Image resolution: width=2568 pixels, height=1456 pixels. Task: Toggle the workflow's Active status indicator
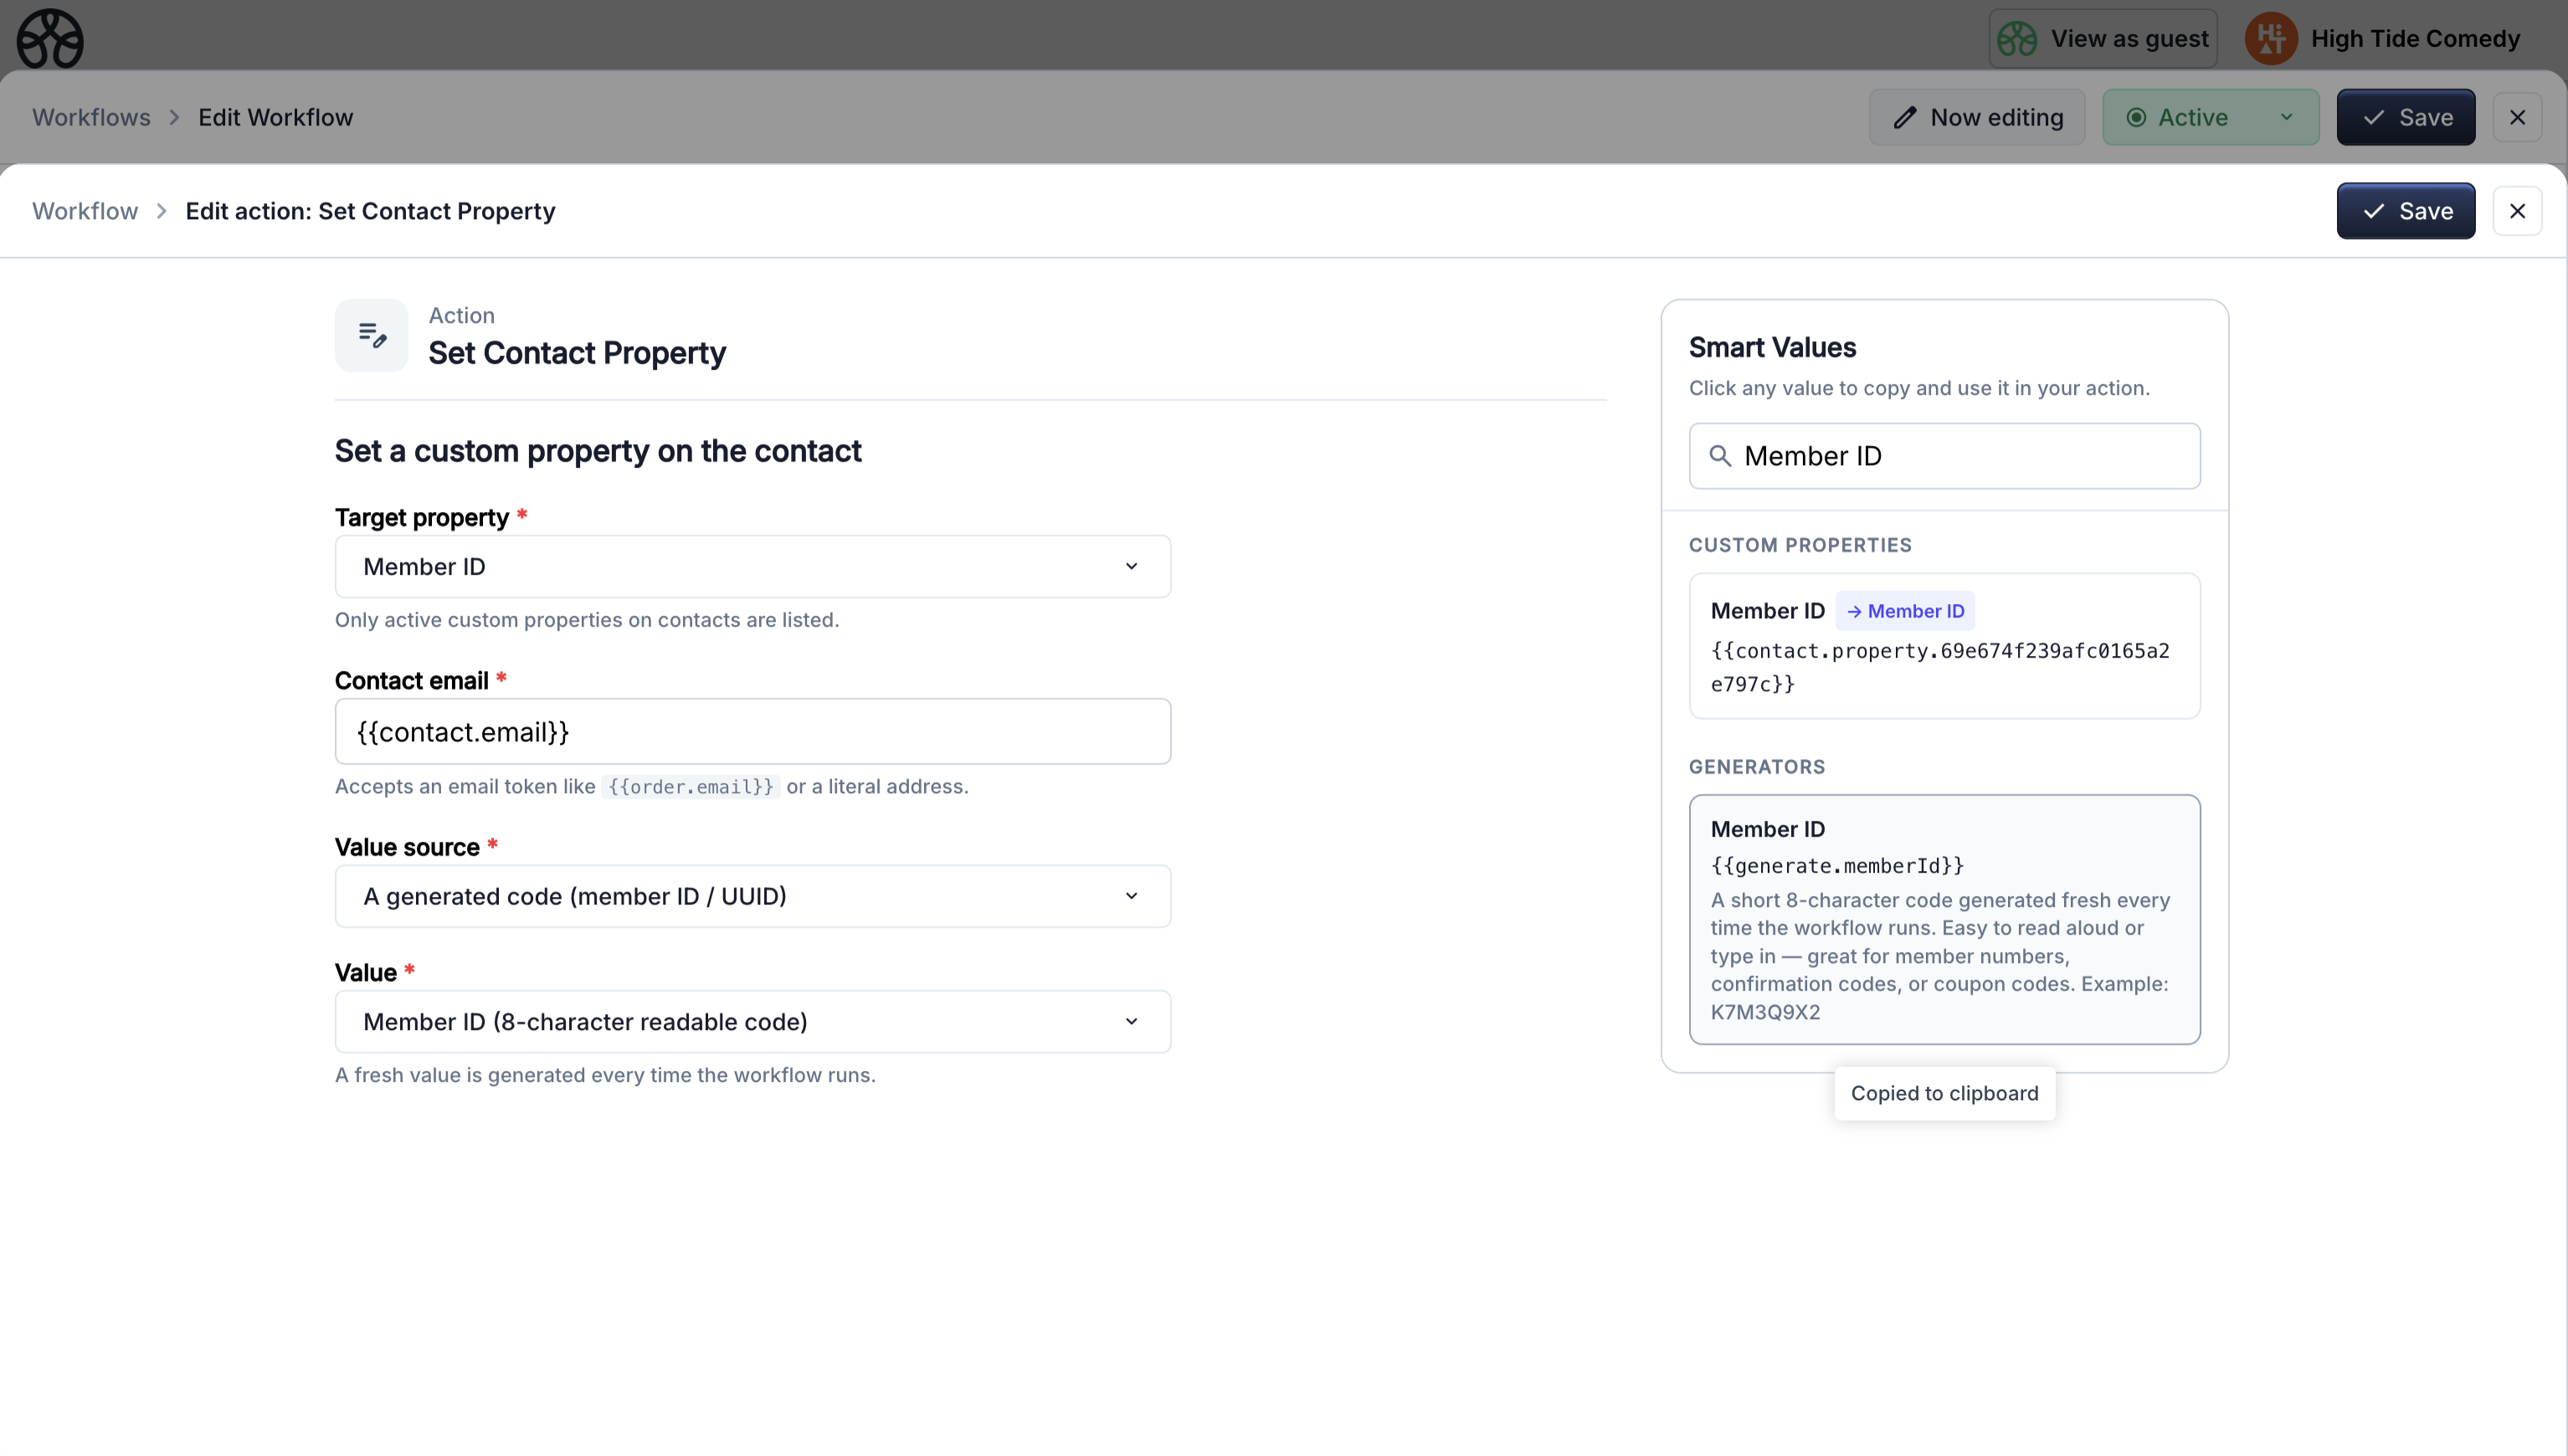point(2136,117)
